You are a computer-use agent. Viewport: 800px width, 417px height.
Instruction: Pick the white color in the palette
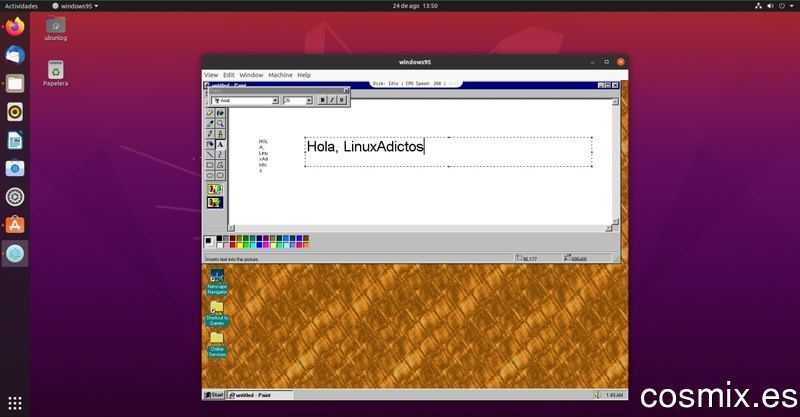pyautogui.click(x=219, y=245)
